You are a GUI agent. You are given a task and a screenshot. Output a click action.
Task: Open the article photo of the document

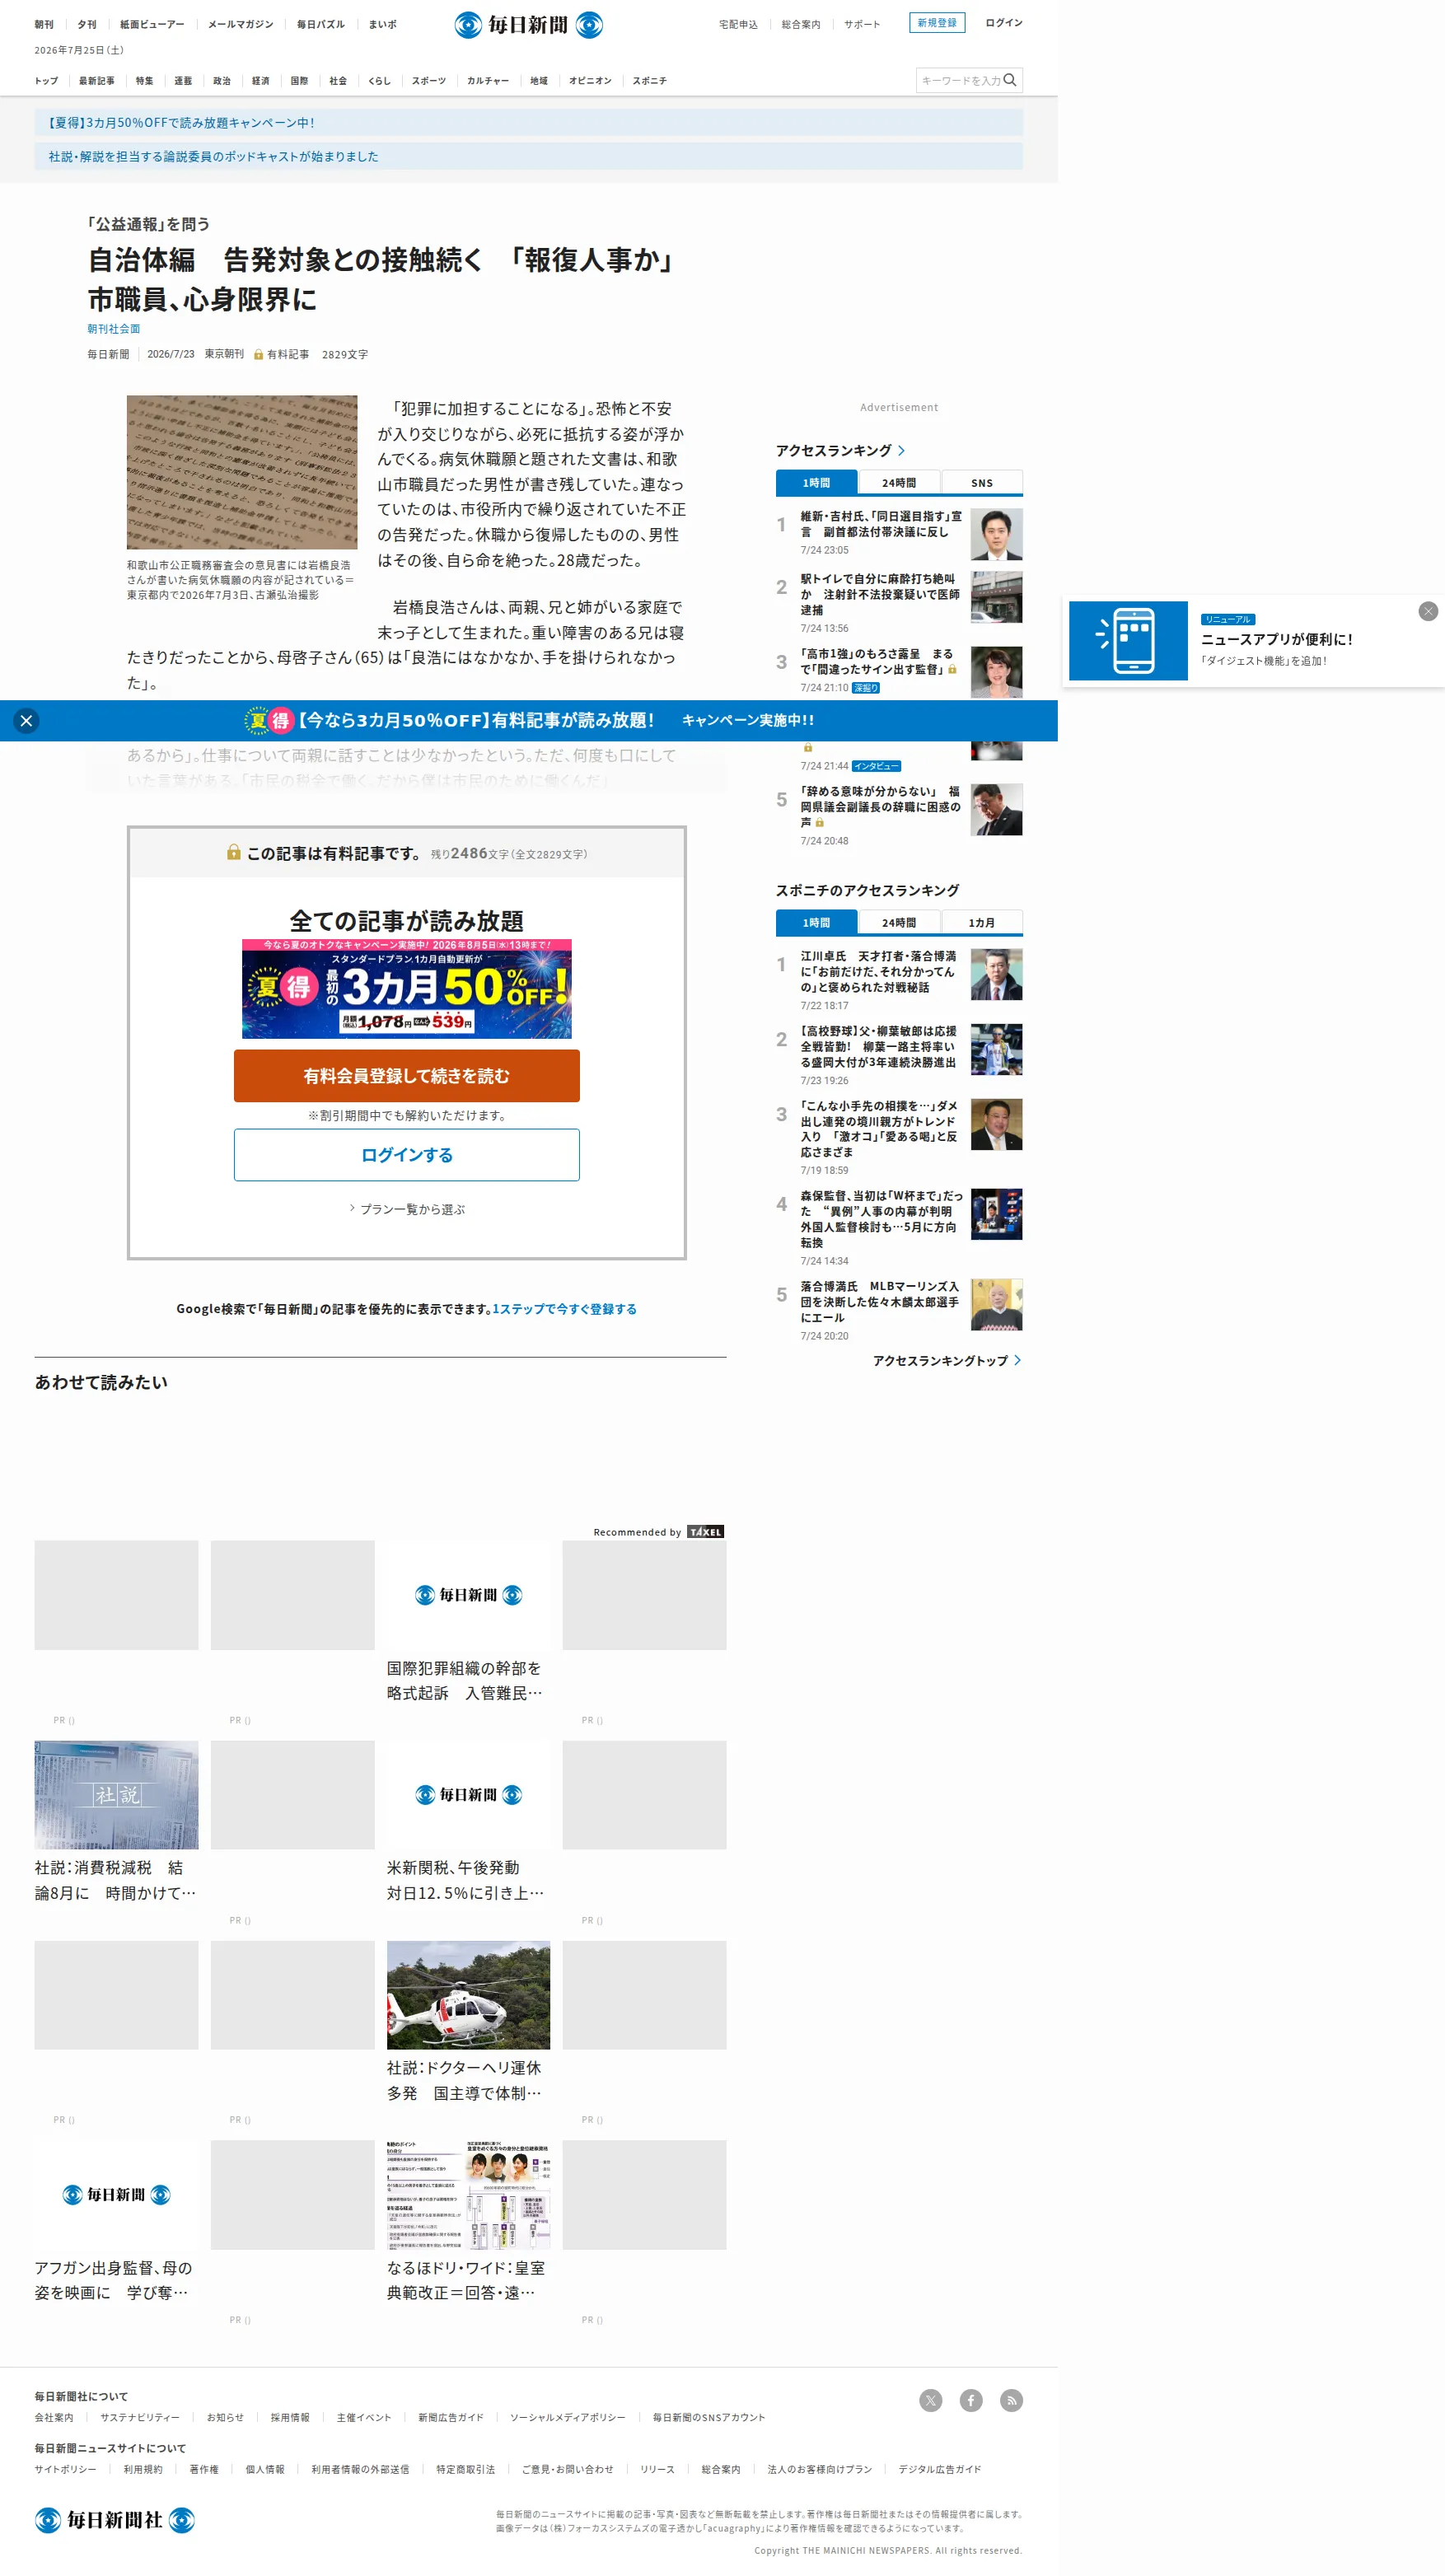[x=242, y=472]
